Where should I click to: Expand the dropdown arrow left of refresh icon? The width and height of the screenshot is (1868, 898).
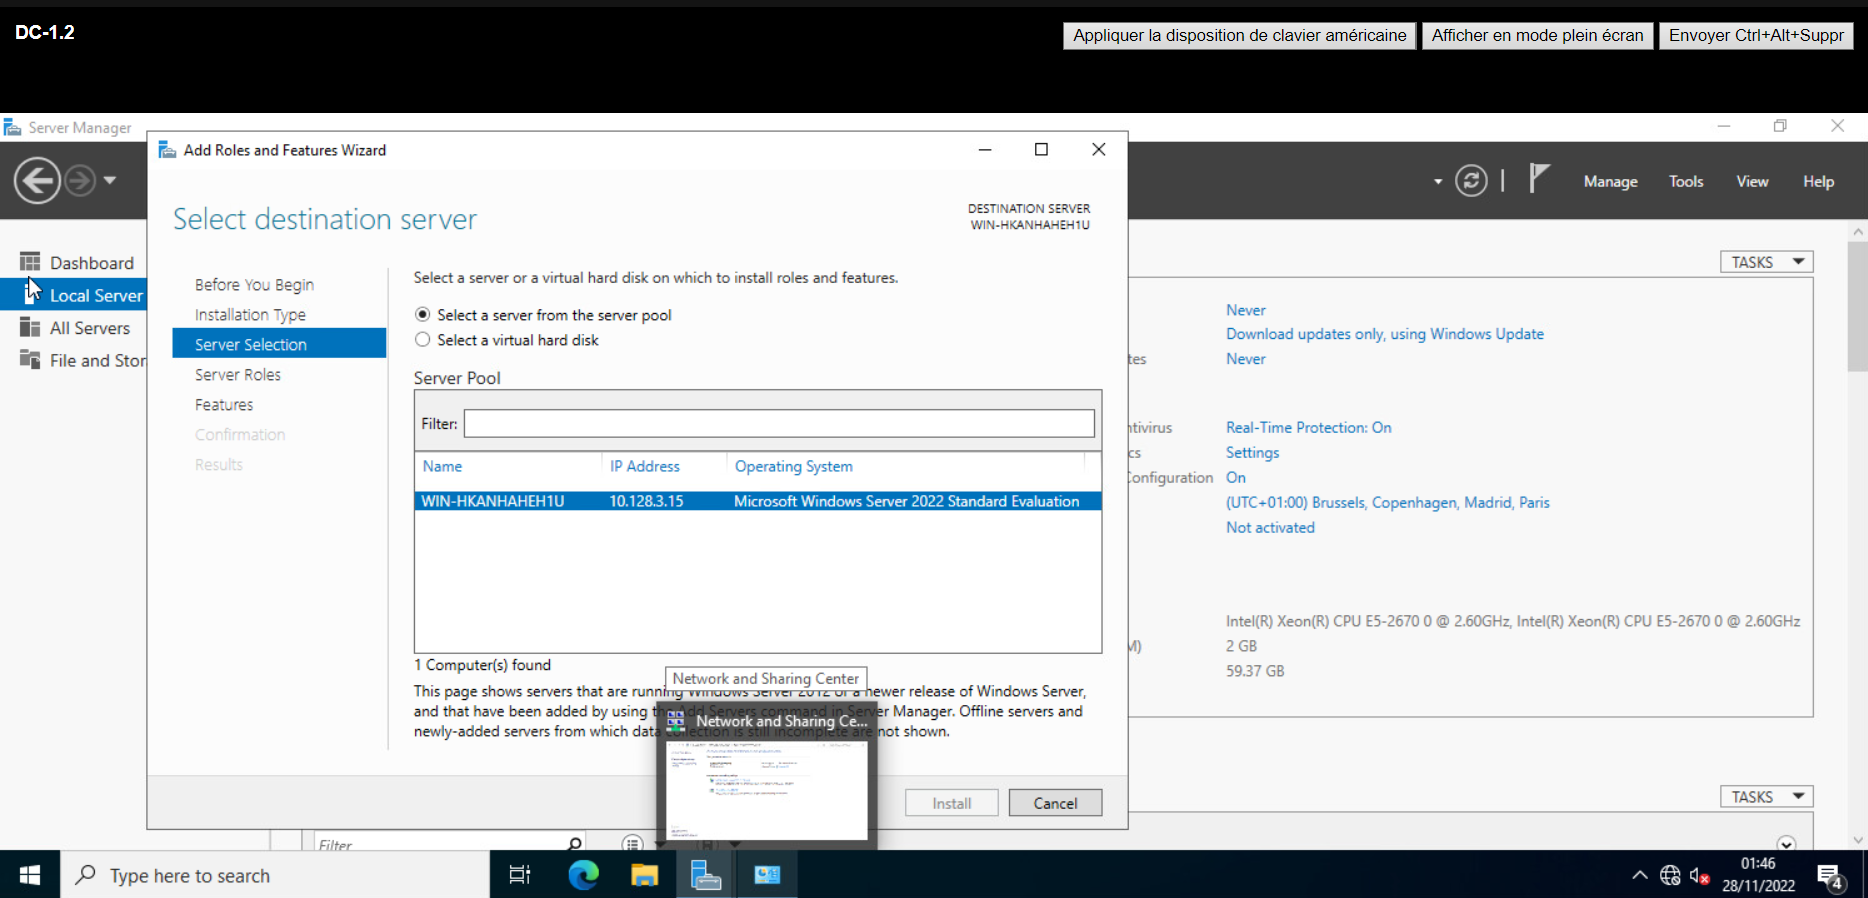(x=1438, y=182)
